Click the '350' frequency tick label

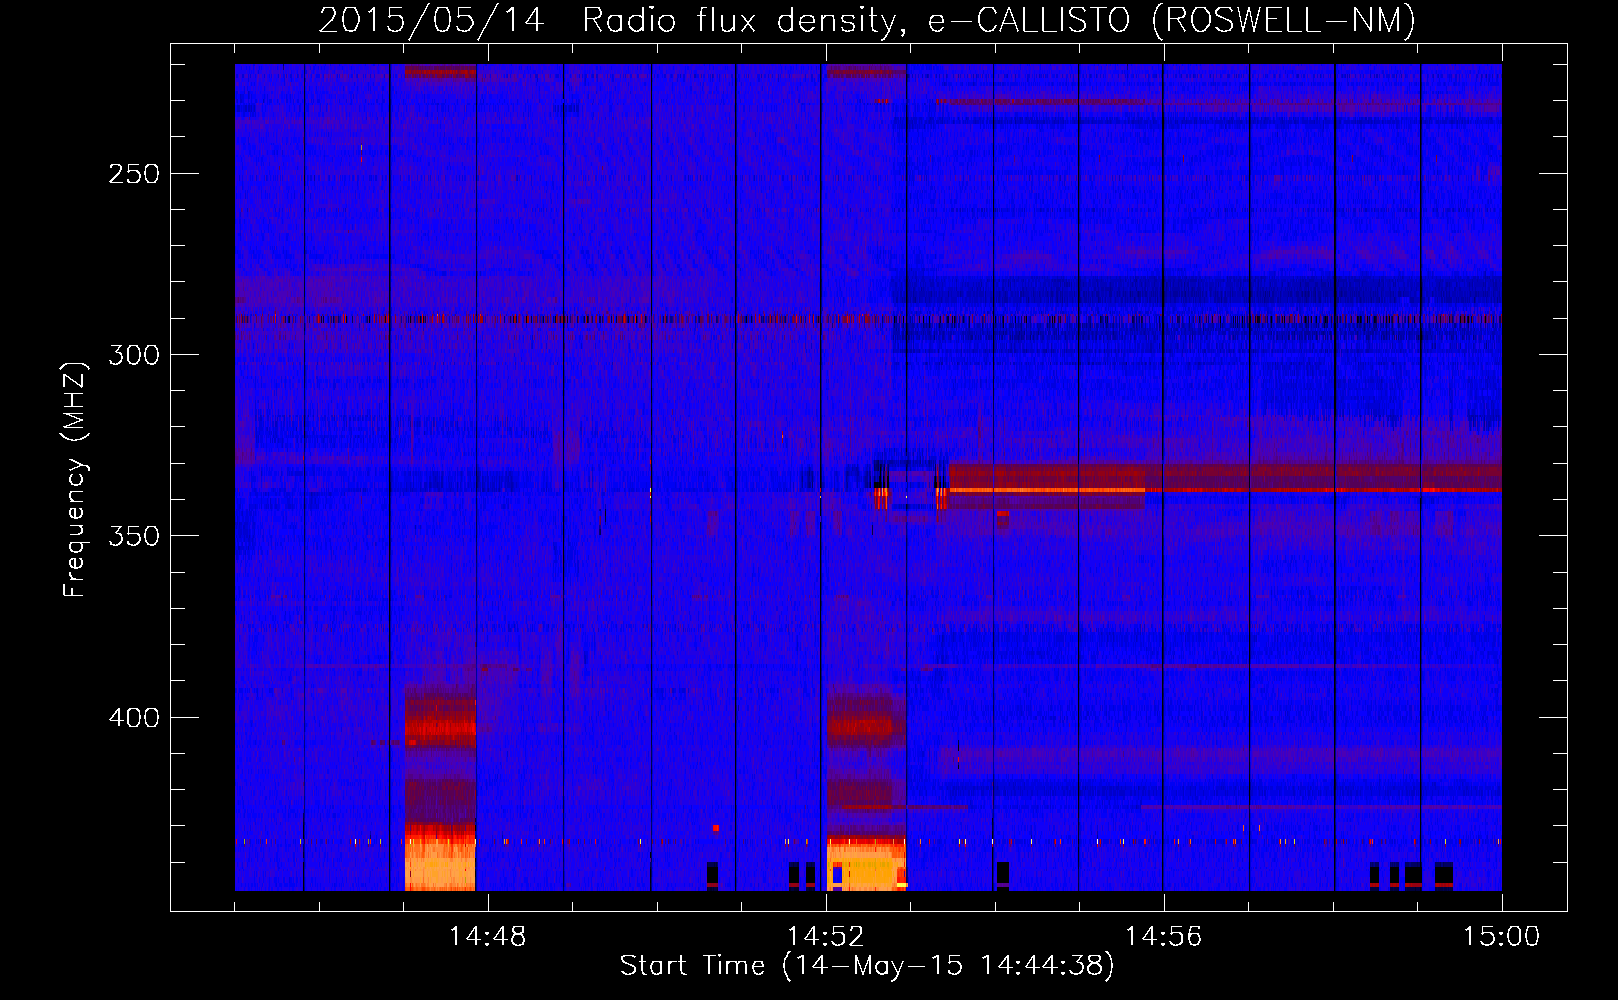click(x=134, y=536)
